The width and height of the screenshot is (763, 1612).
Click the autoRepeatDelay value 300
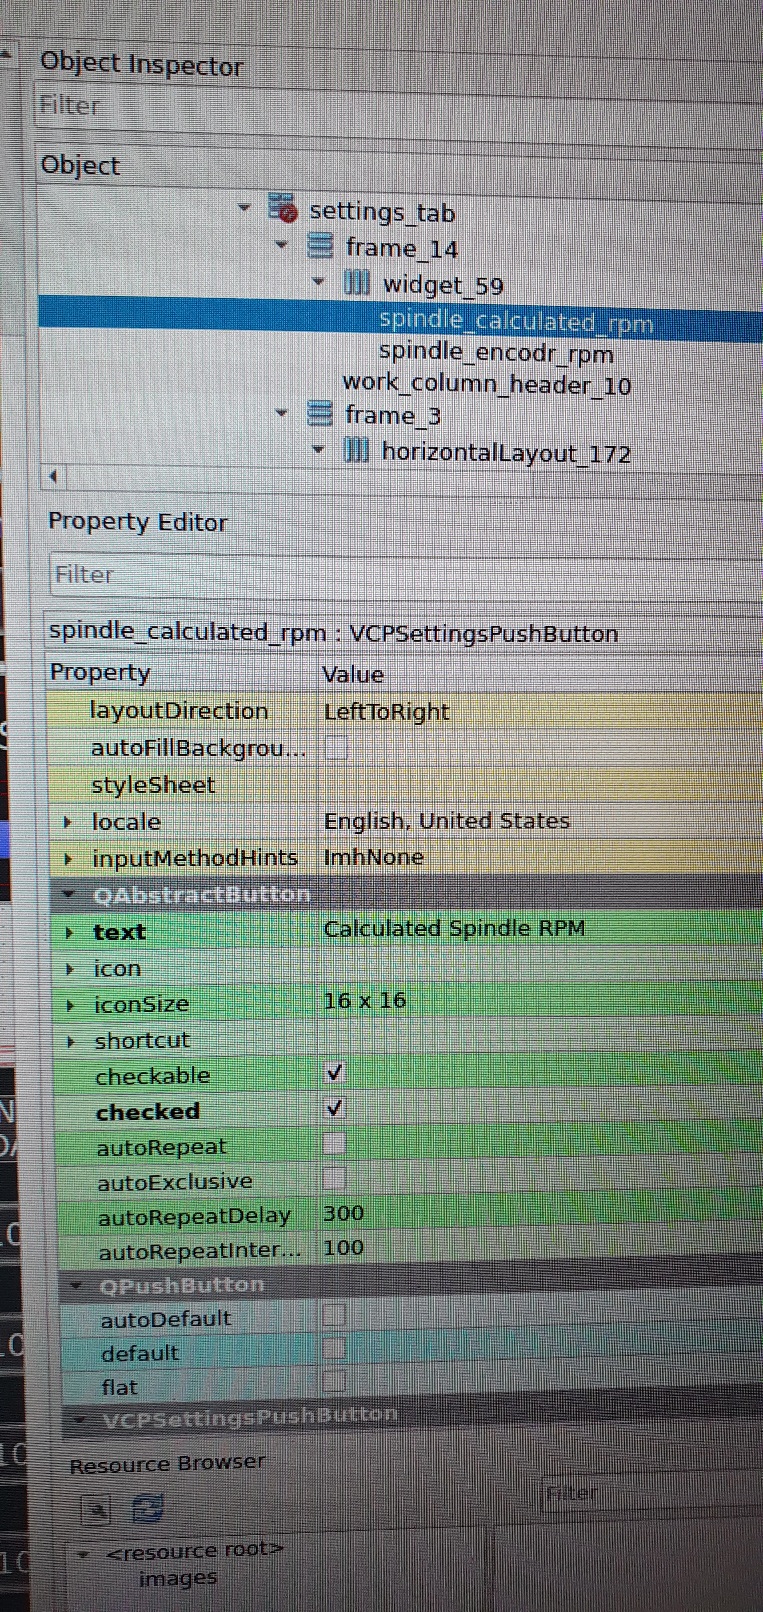343,1213
